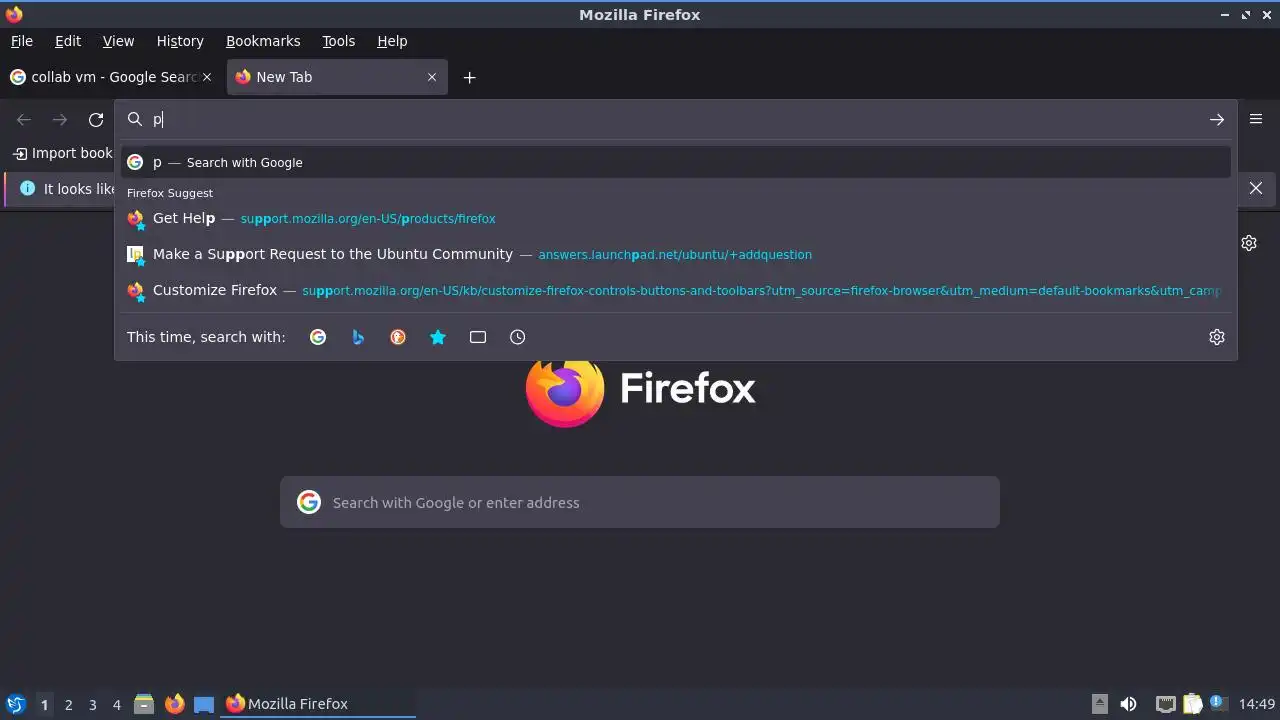Switch to workspace 1
Screen dimensions: 1280x720
[x=44, y=705]
